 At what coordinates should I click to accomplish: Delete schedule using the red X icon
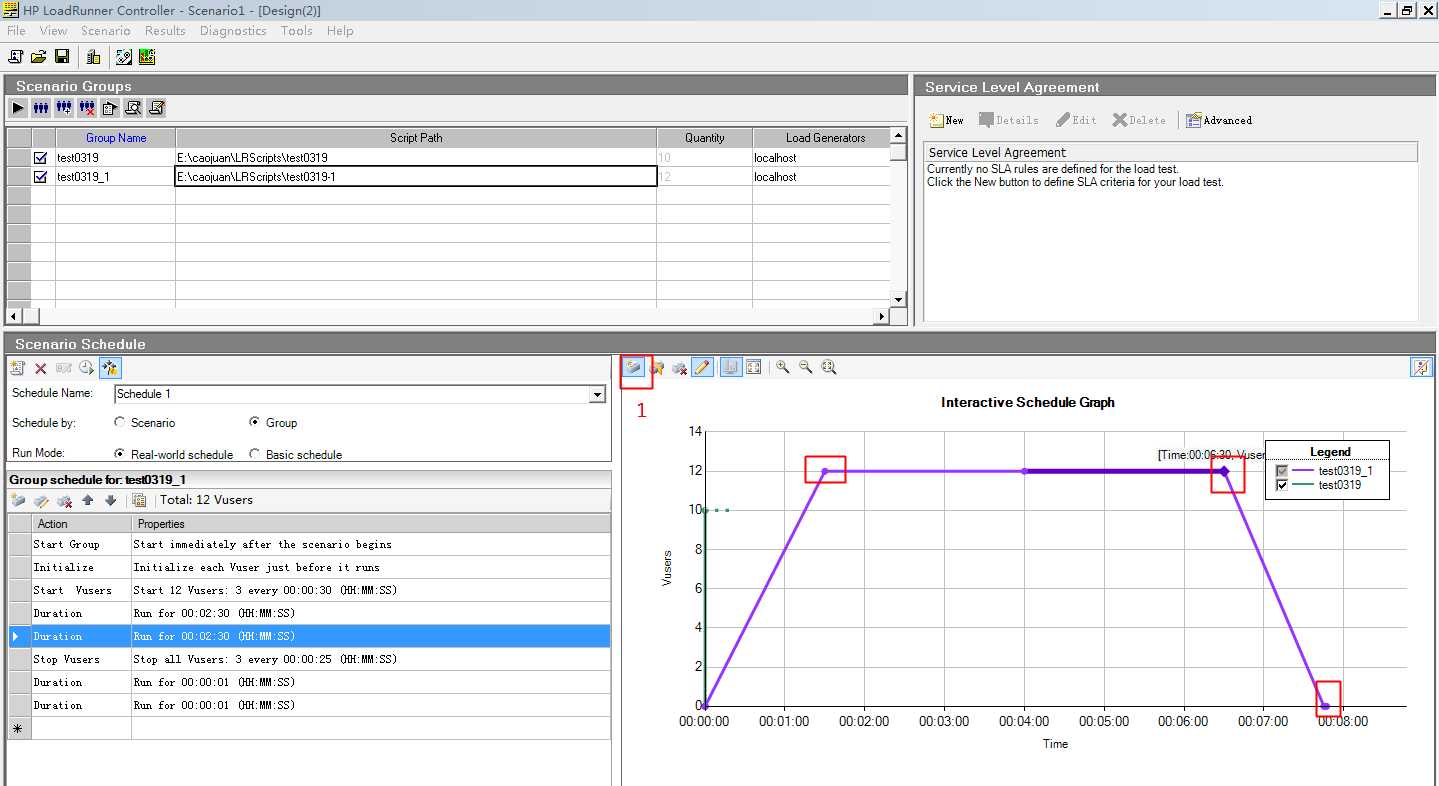pyautogui.click(x=41, y=368)
